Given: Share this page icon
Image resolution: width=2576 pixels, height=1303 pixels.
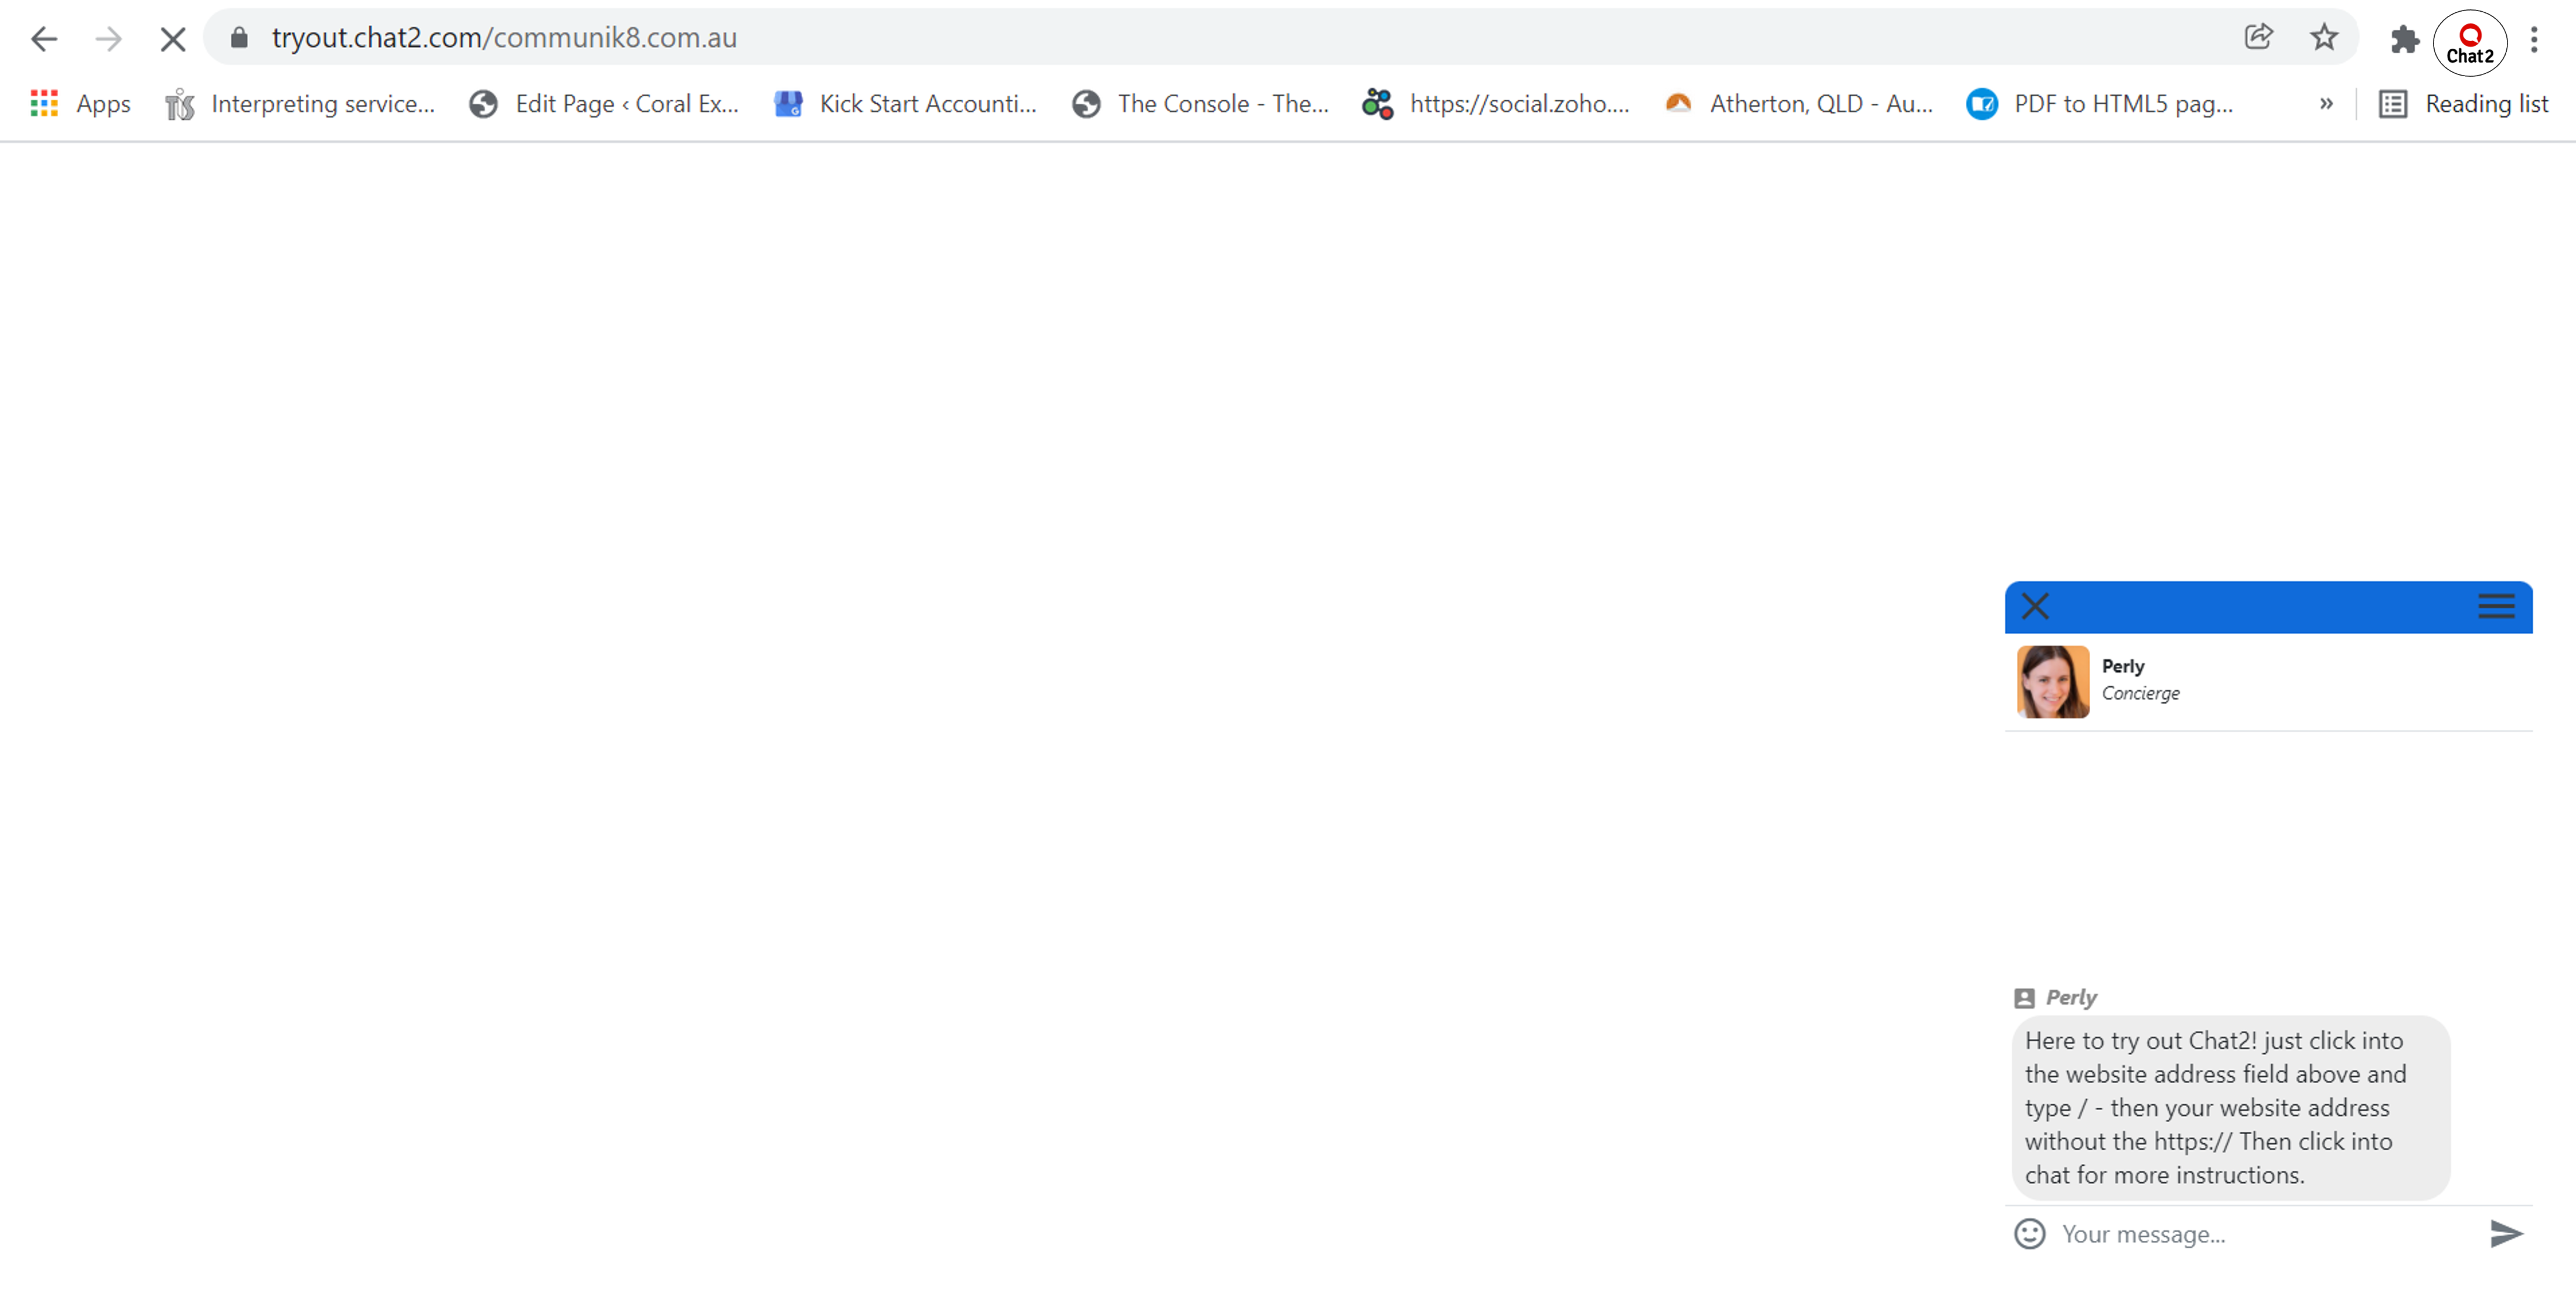Looking at the screenshot, I should tap(2259, 38).
